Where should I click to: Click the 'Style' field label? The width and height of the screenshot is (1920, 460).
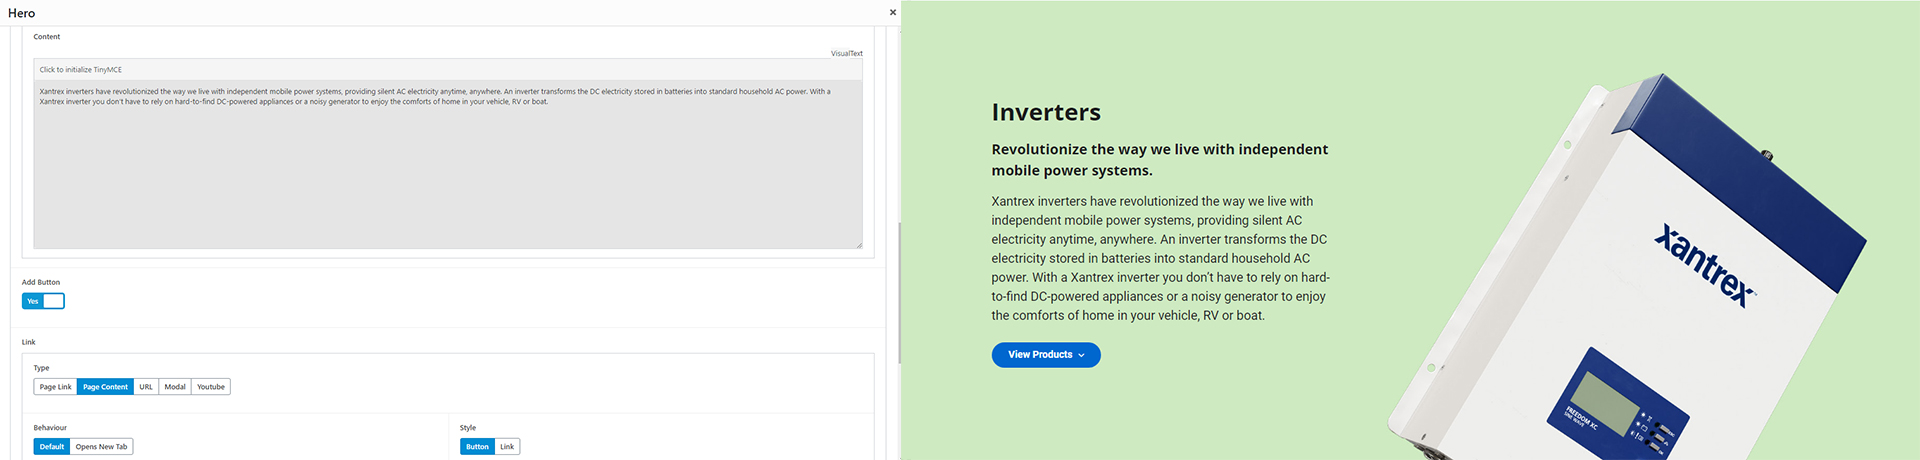point(468,428)
